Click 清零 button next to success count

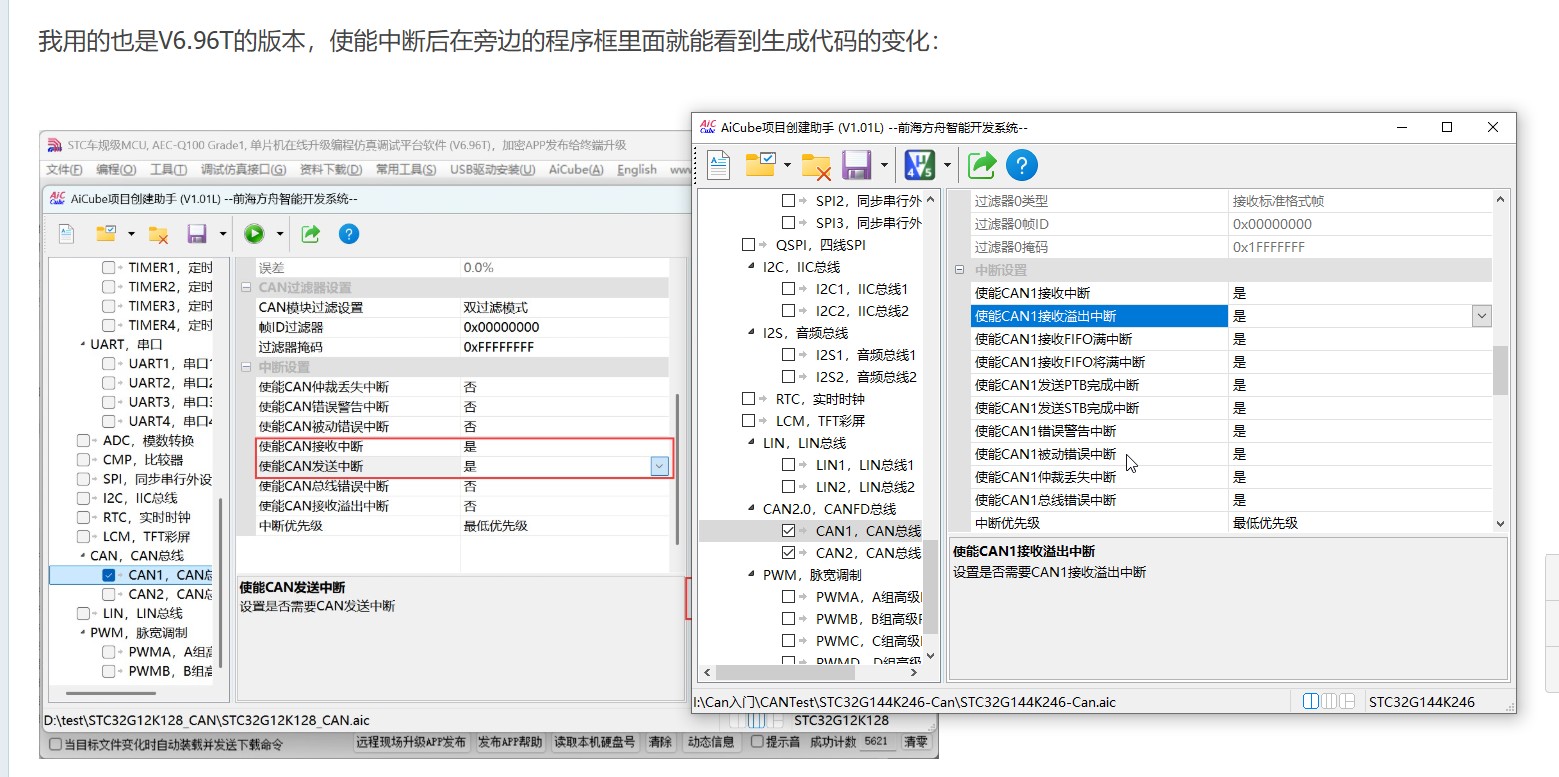point(916,742)
